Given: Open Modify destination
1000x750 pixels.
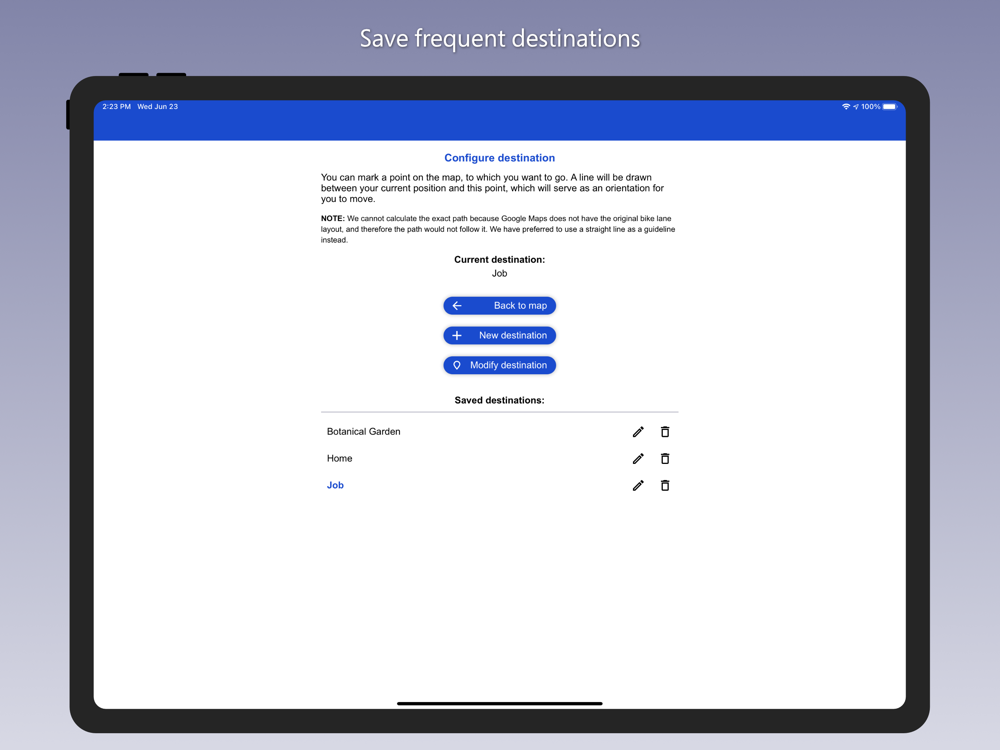Looking at the screenshot, I should tap(499, 365).
